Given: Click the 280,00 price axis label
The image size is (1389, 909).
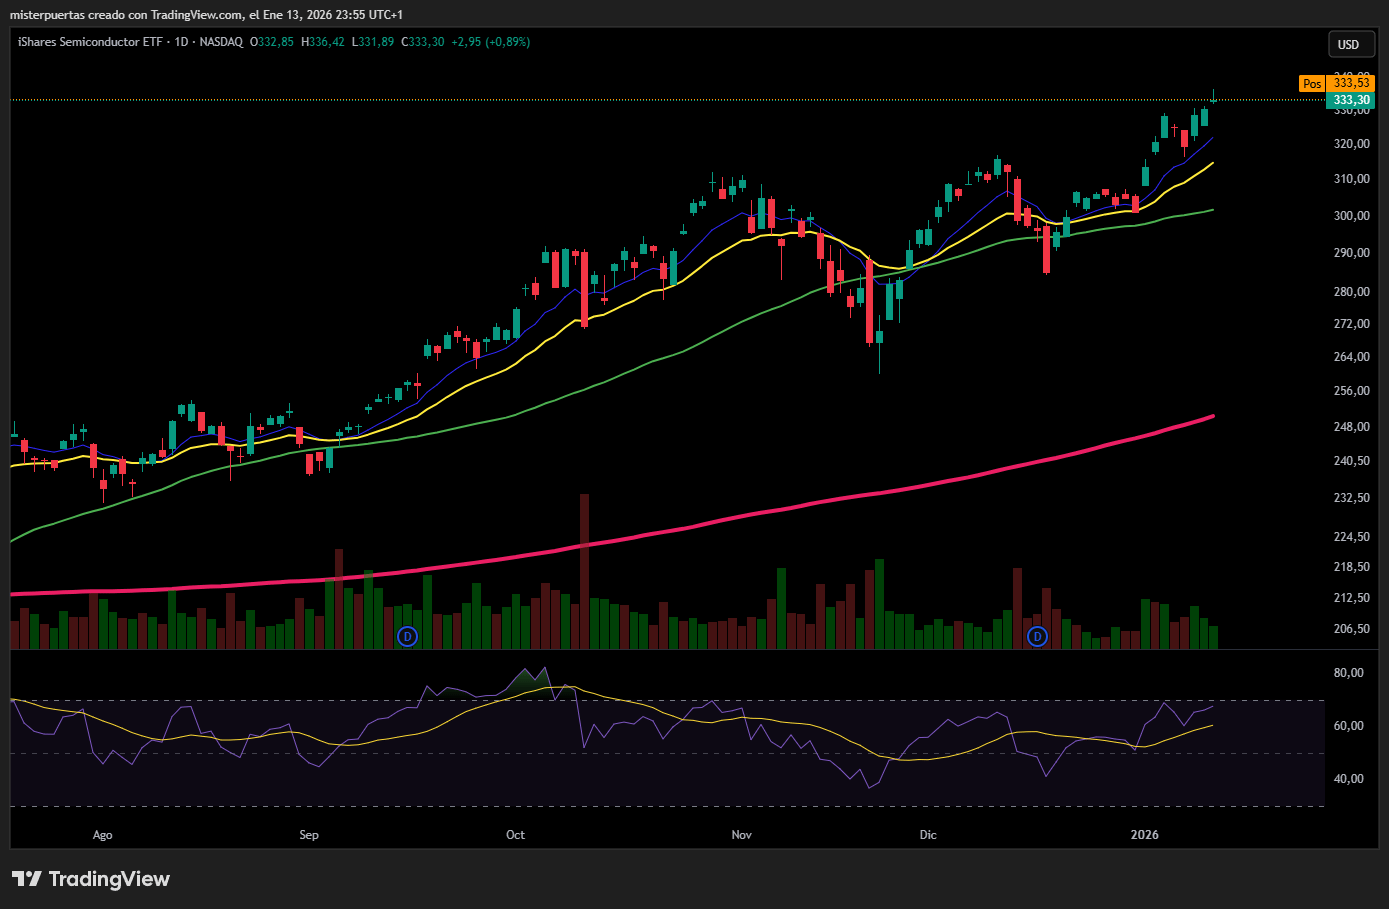Looking at the screenshot, I should 1351,292.
